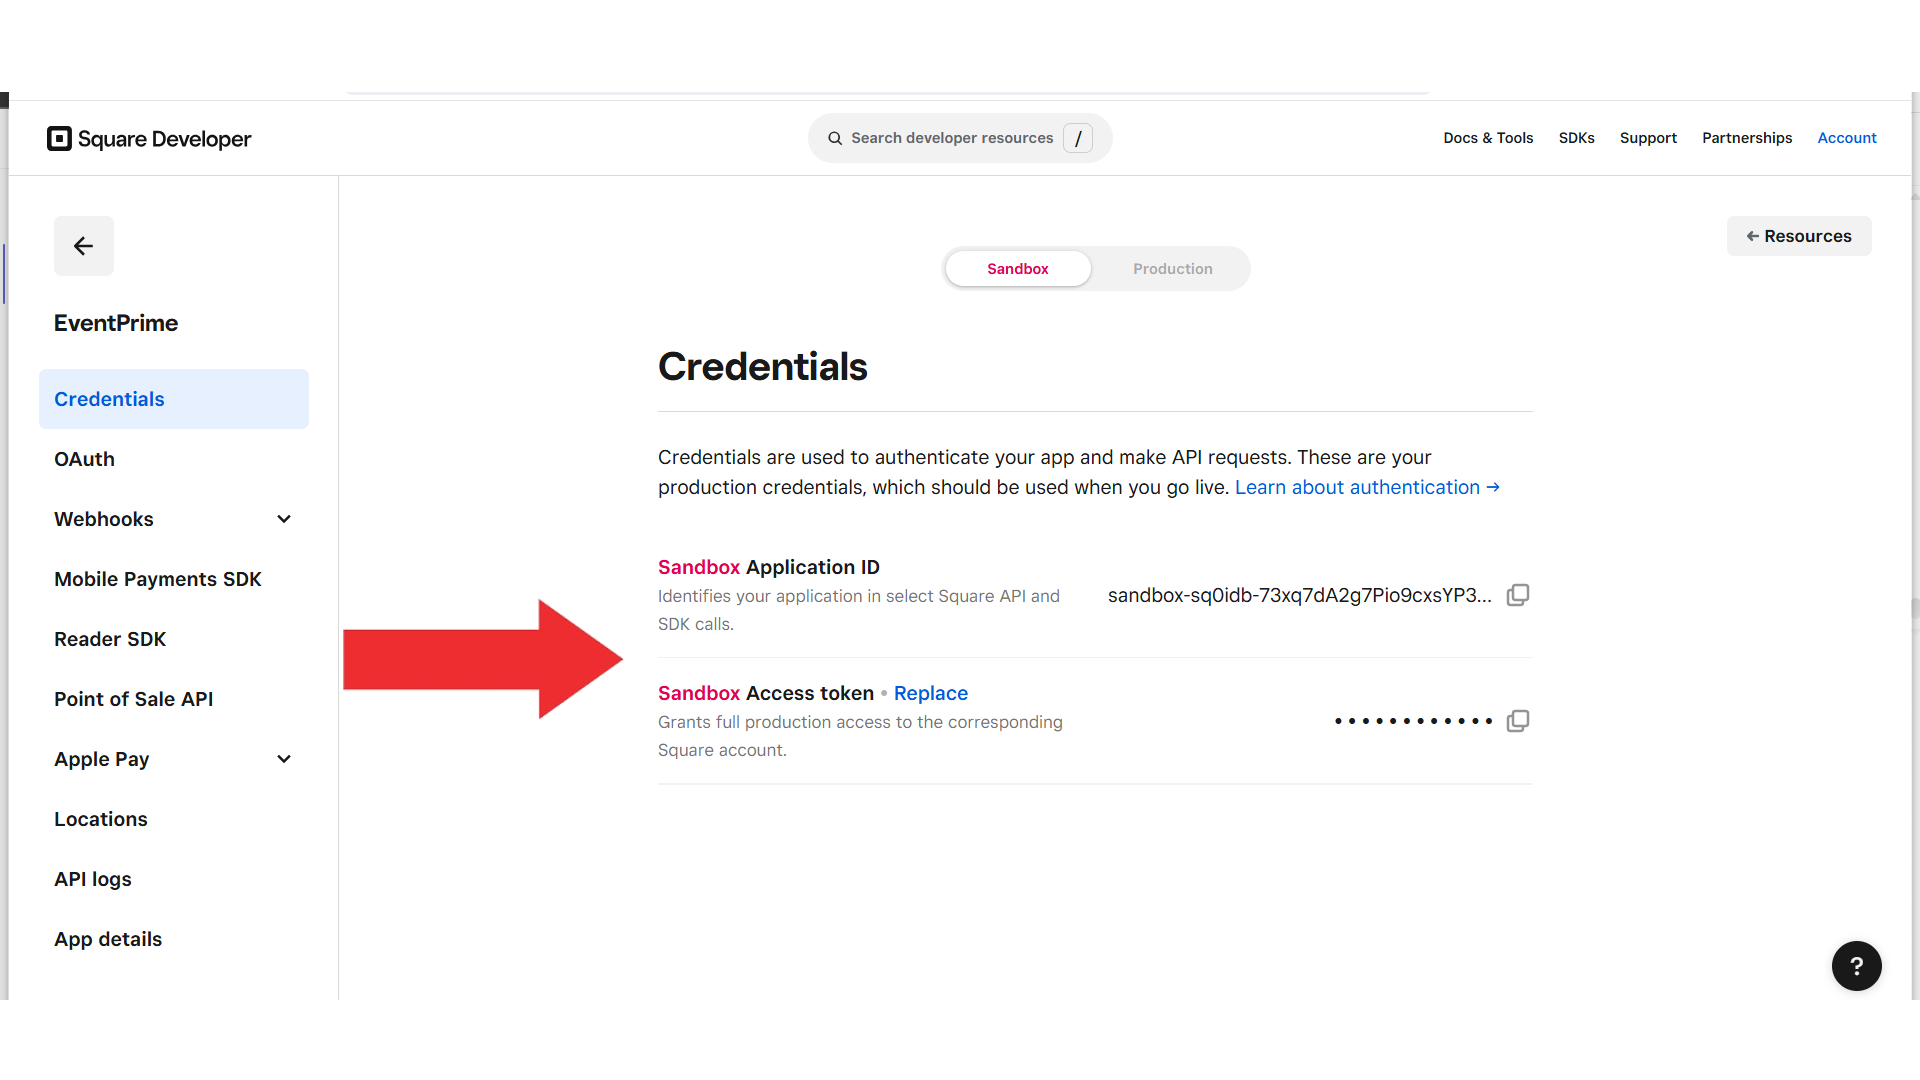The width and height of the screenshot is (1920, 1080).
Task: Copy the Sandbox Access token
Action: [1518, 721]
